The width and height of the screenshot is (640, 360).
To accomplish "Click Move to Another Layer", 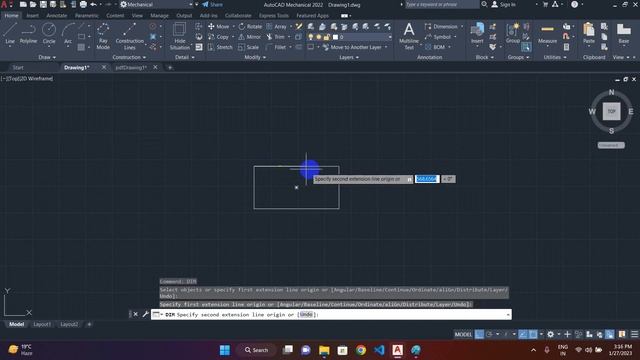I will click(352, 47).
